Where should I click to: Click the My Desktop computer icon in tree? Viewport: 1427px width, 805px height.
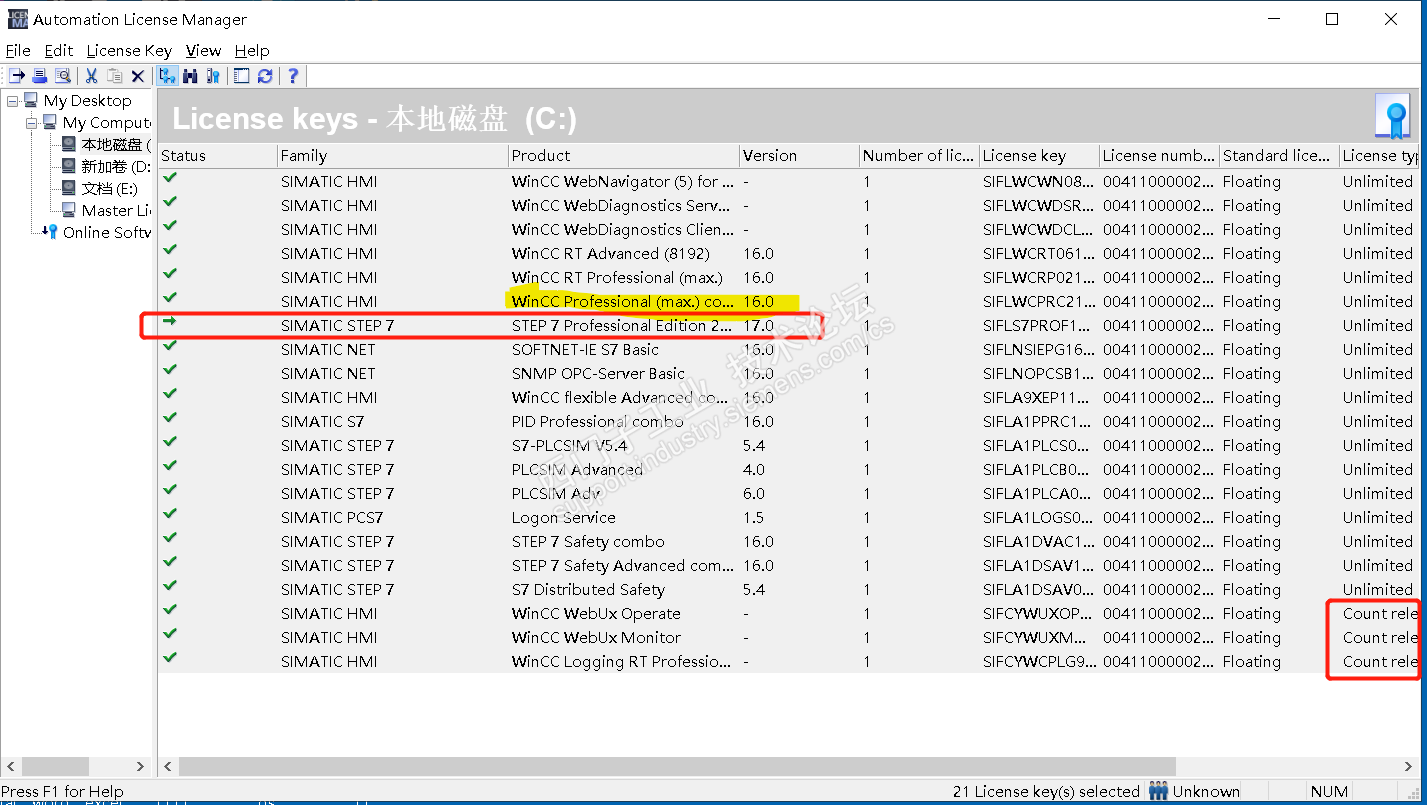[x=31, y=100]
